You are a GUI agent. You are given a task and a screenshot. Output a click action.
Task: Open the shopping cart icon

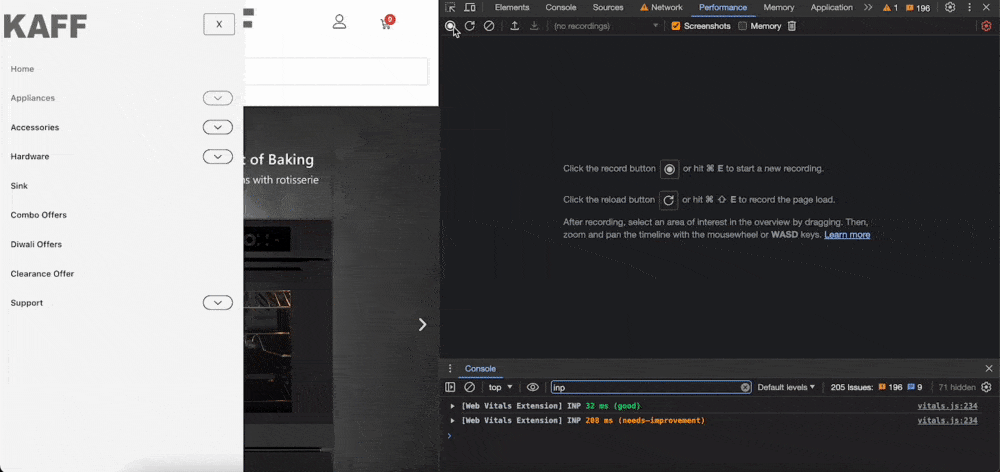pos(386,24)
